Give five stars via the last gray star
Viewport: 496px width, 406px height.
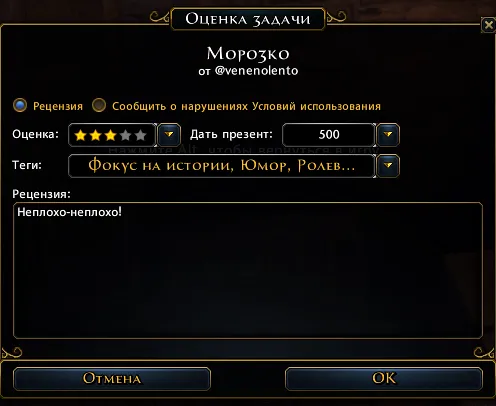coord(140,135)
